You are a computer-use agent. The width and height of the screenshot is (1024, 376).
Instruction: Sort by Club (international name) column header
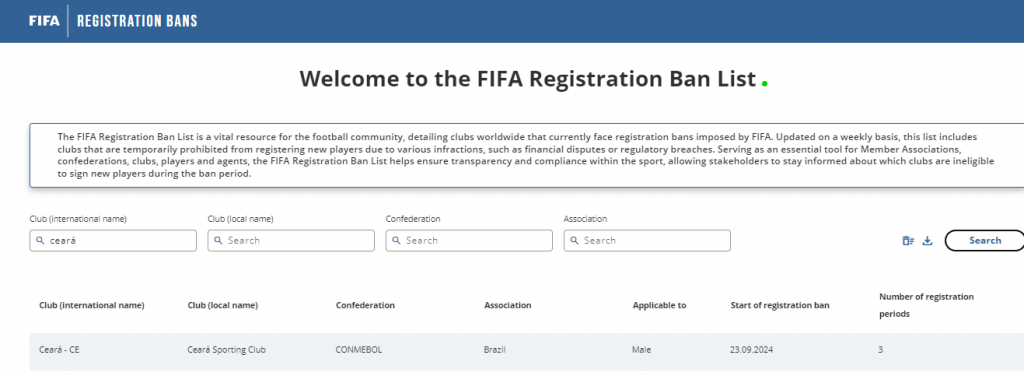point(91,306)
